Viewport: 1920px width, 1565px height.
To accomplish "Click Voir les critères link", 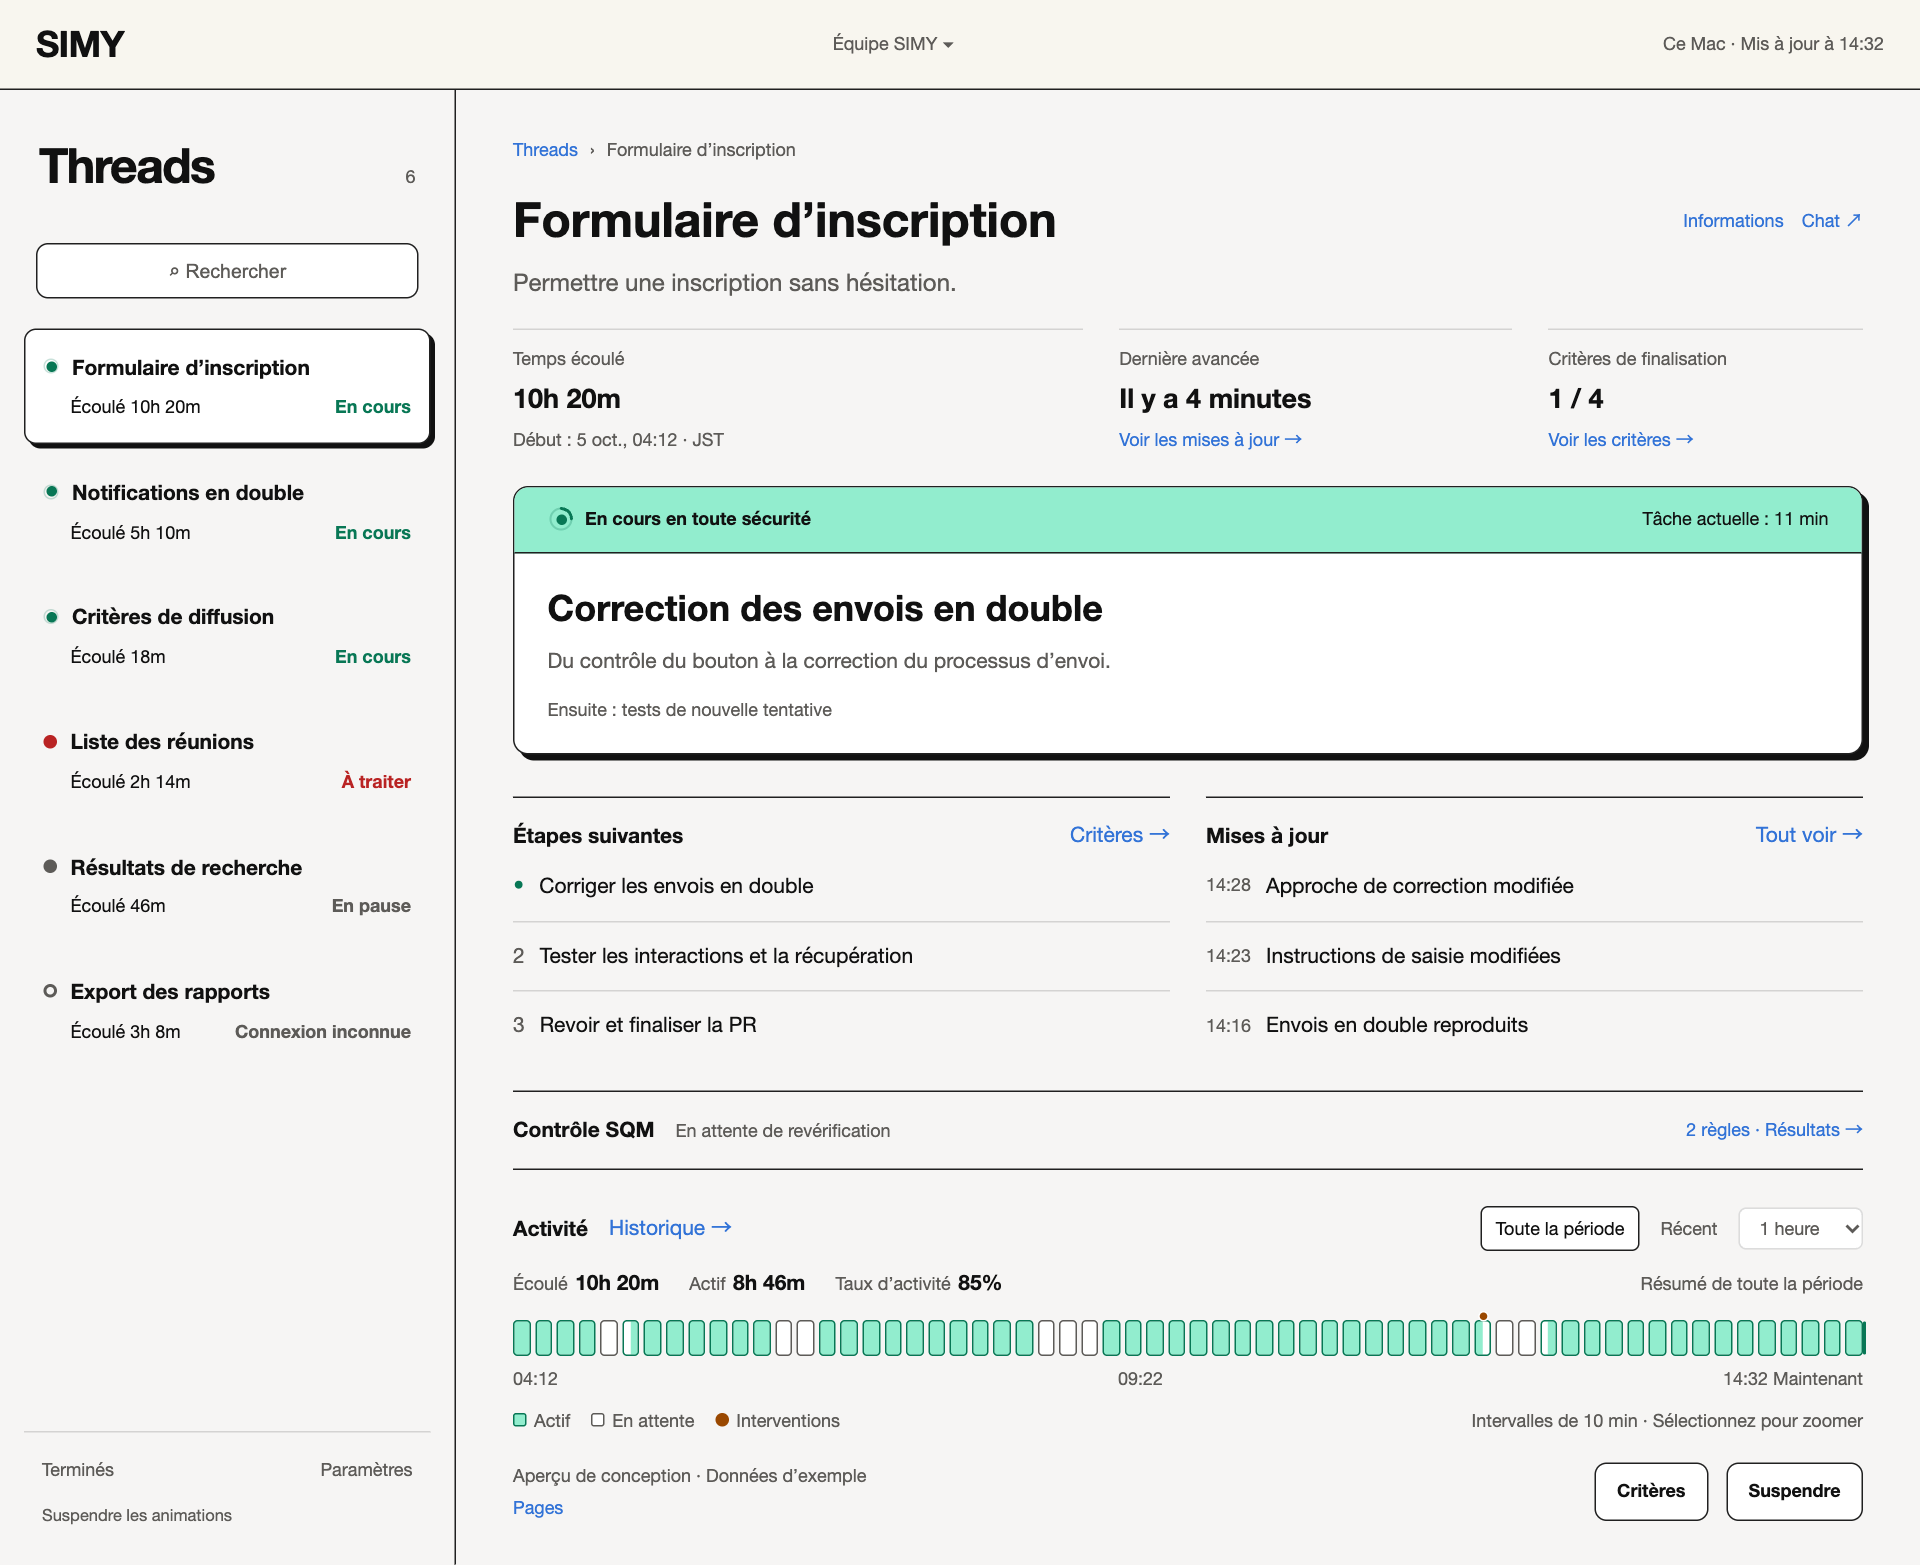I will 1620,440.
